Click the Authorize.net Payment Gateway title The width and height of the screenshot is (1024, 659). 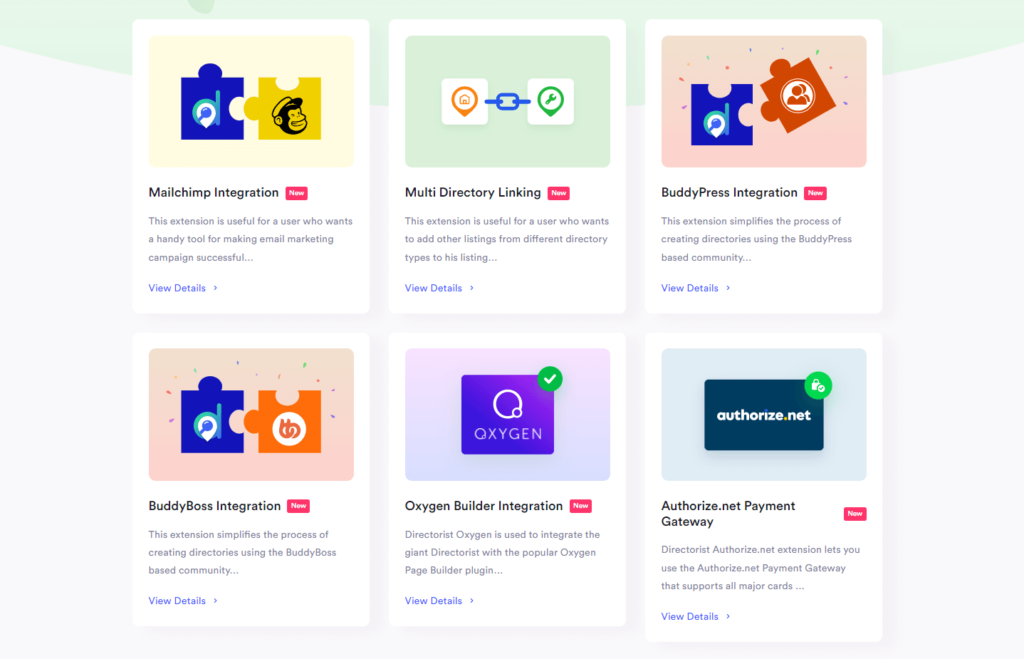[728, 513]
